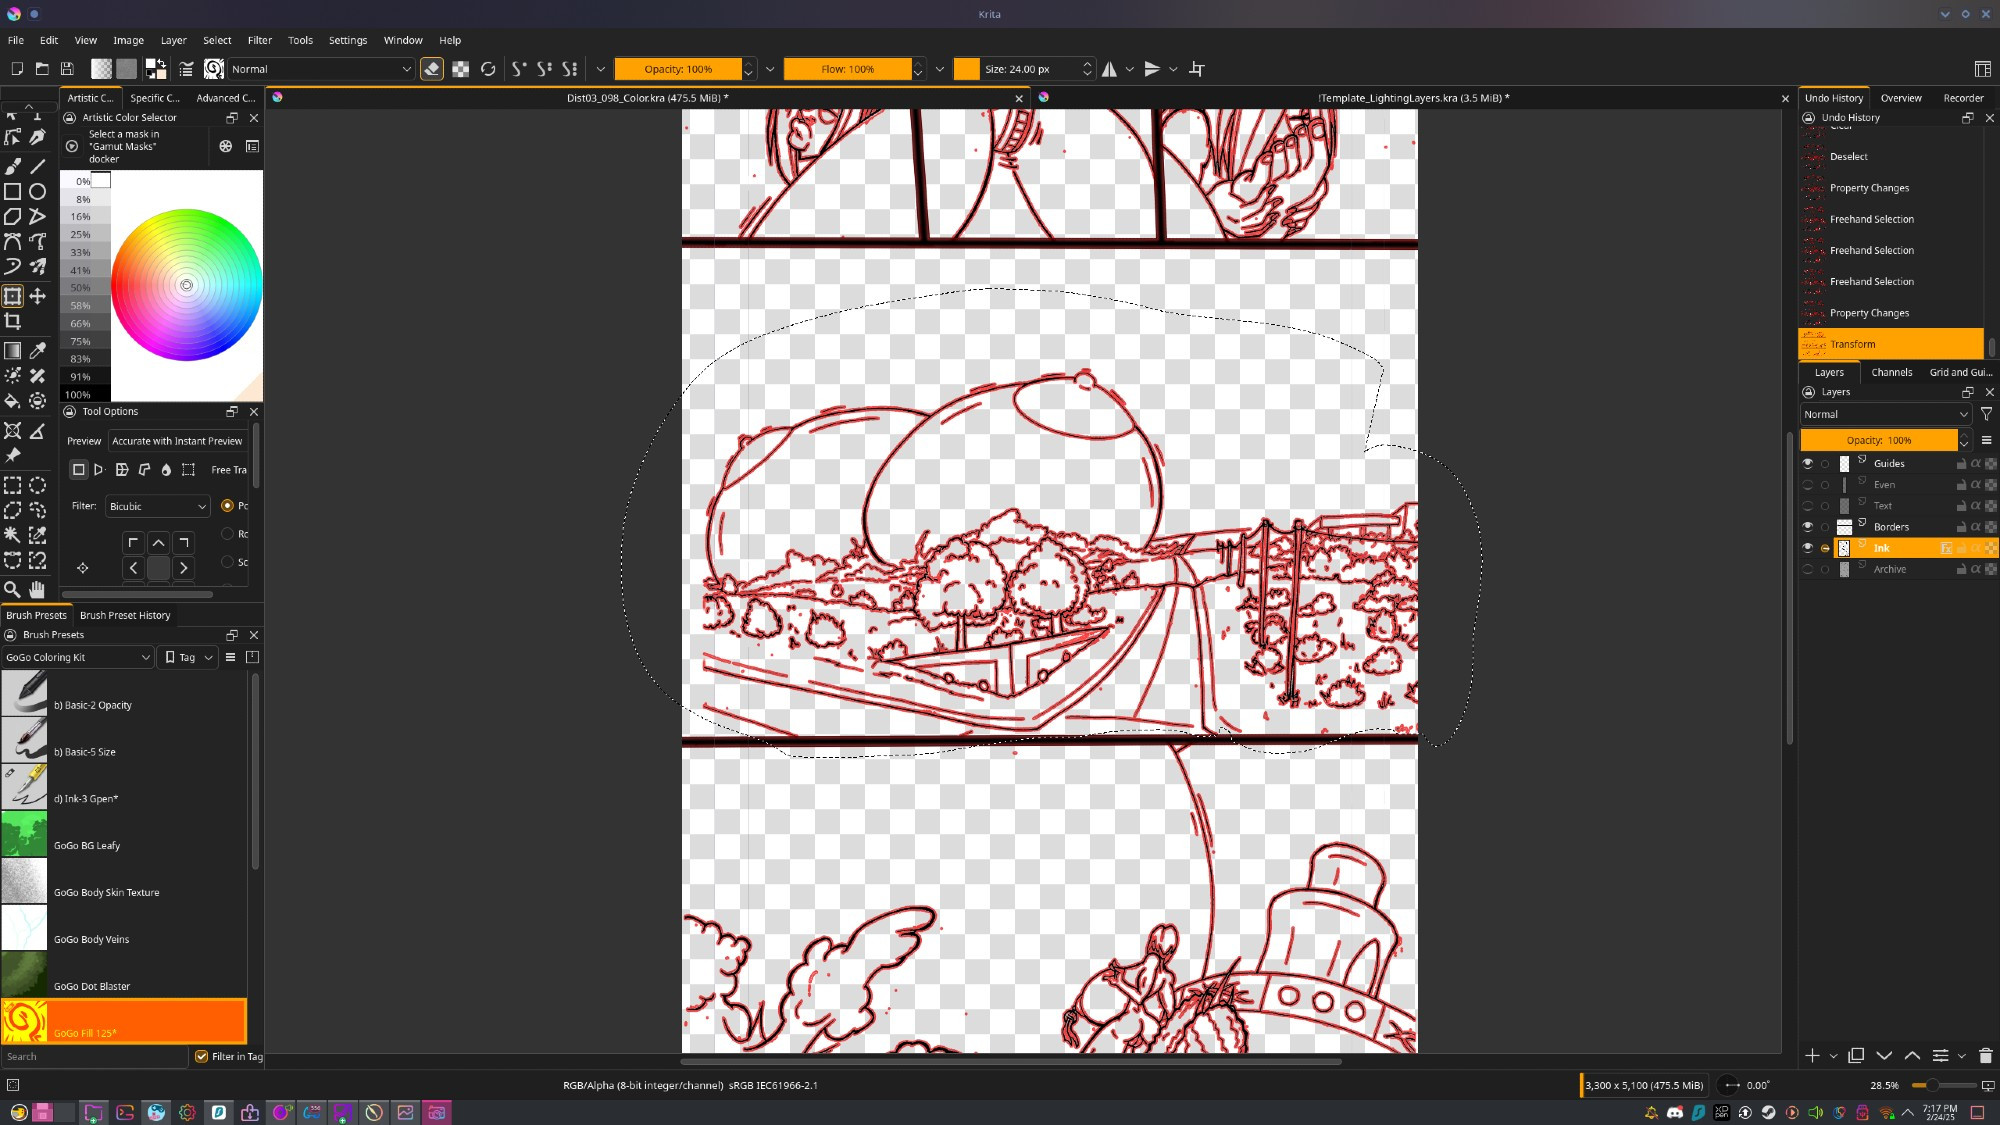This screenshot has height=1125, width=2000.
Task: Add a new layer with plus button
Action: tap(1812, 1055)
